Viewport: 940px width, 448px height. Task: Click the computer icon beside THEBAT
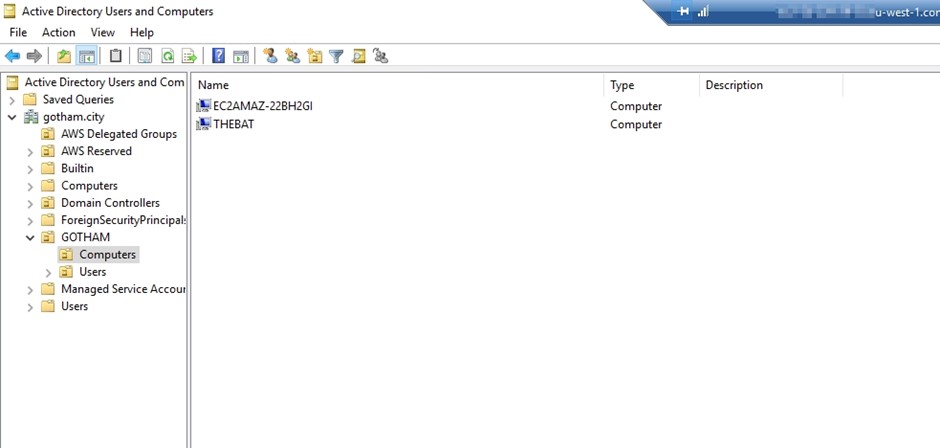(204, 124)
